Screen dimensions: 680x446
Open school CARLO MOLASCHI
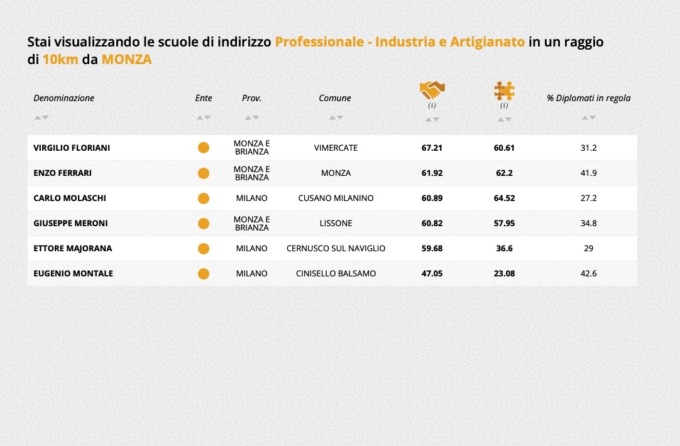[70, 198]
